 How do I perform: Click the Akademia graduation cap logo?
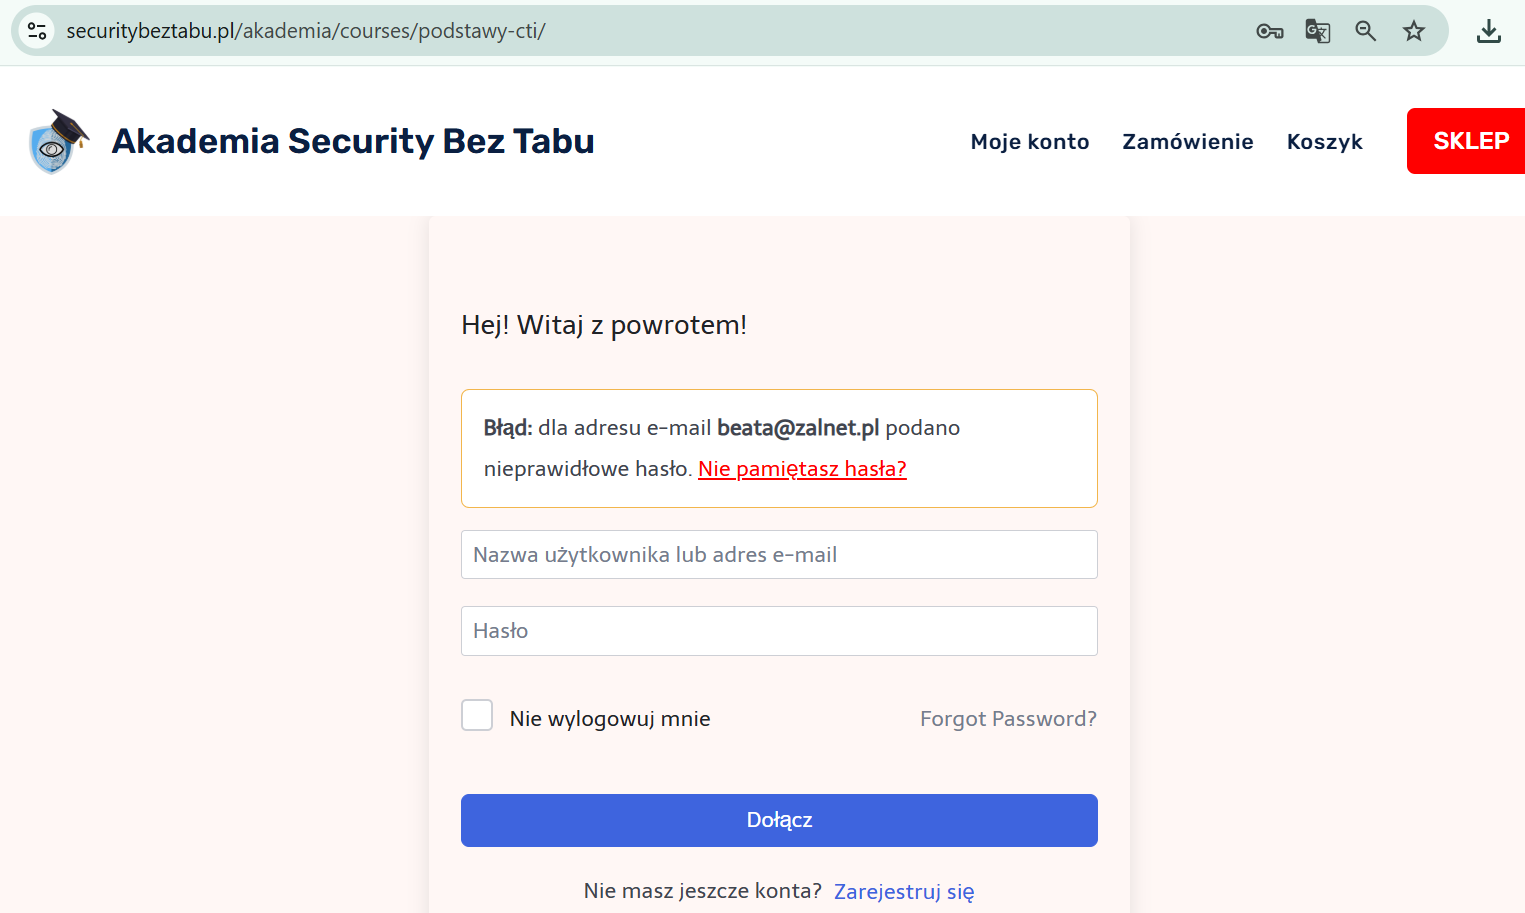point(59,141)
